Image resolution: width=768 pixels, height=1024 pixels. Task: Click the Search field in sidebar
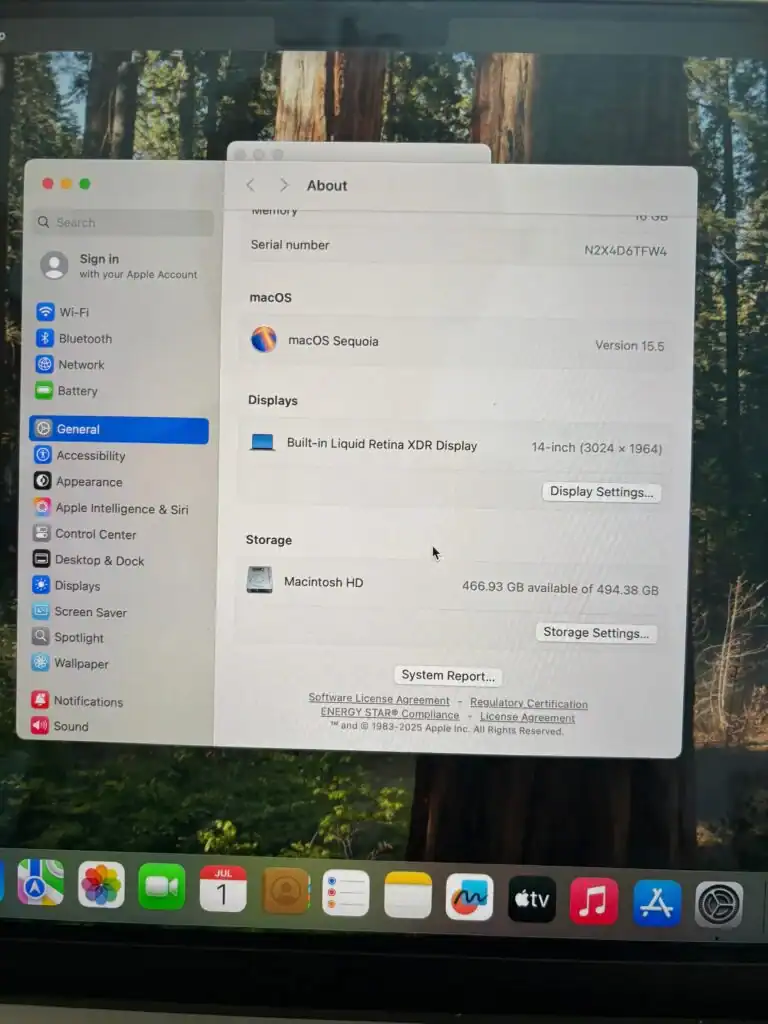coord(124,223)
